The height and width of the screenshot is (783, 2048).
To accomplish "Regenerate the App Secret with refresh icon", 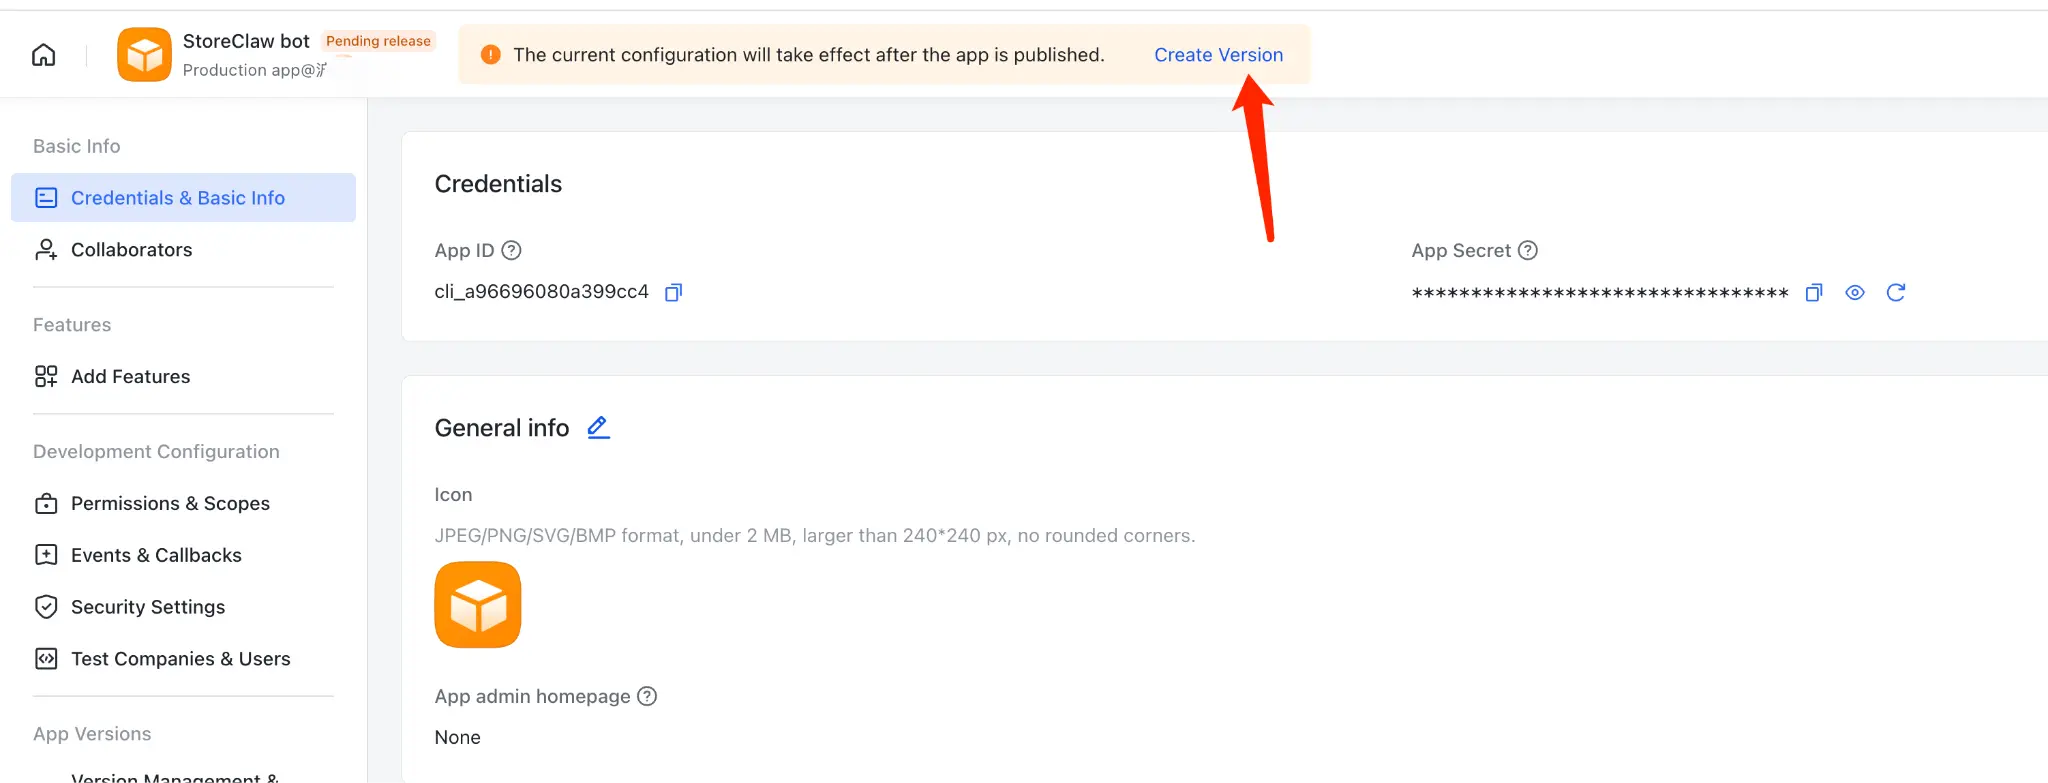I will click(1896, 292).
